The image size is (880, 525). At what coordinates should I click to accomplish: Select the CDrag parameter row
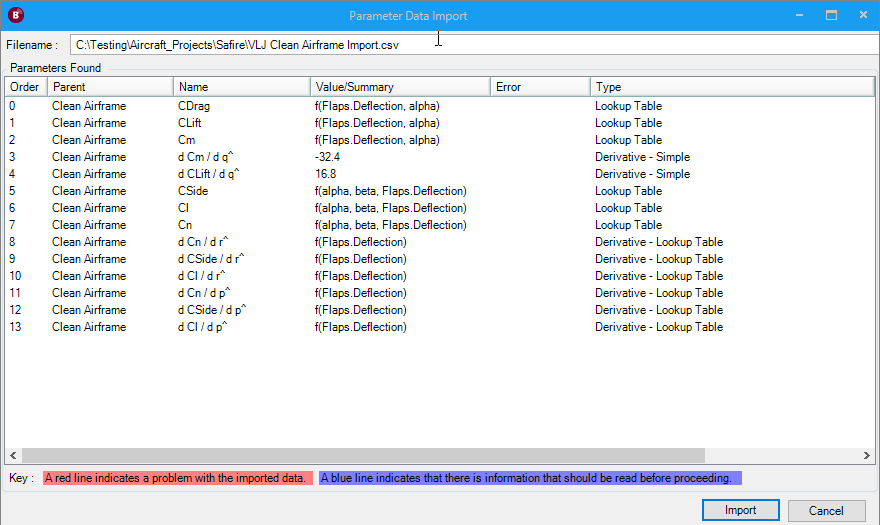click(x=440, y=106)
